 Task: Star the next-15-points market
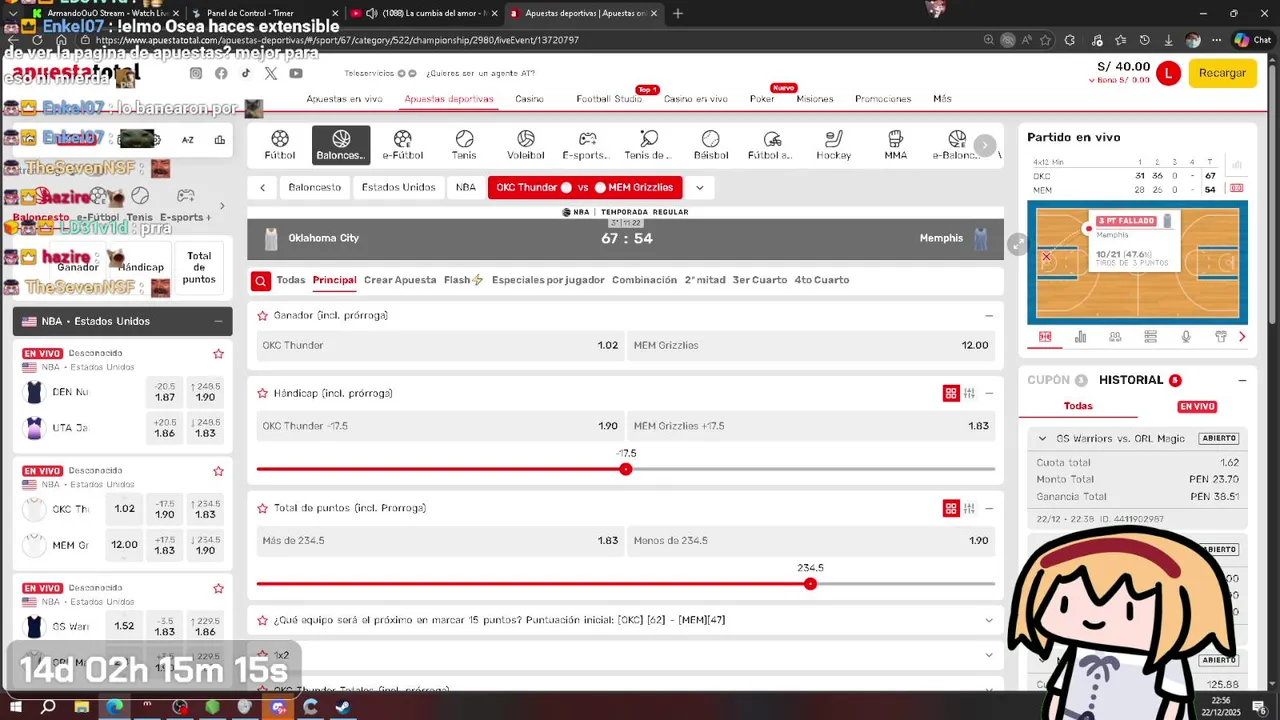coord(263,620)
